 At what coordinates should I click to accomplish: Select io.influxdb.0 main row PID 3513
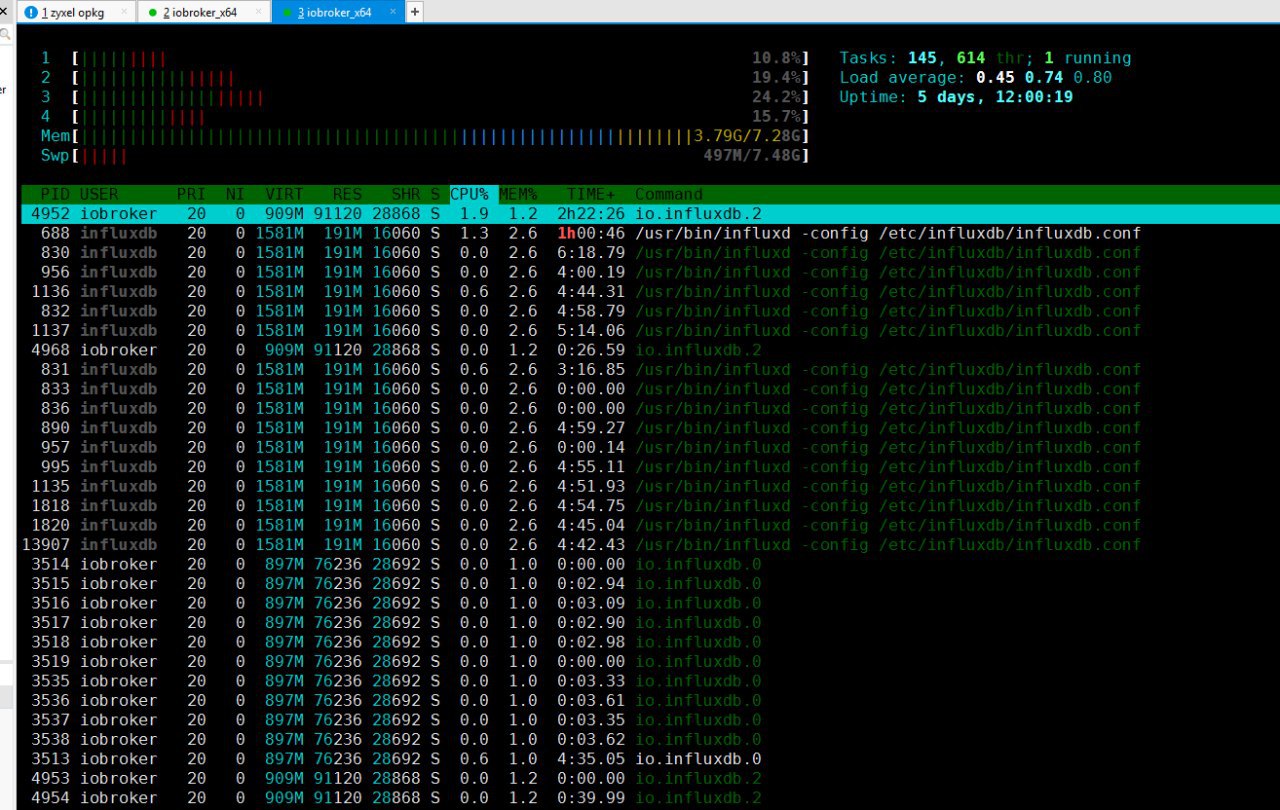click(650, 759)
